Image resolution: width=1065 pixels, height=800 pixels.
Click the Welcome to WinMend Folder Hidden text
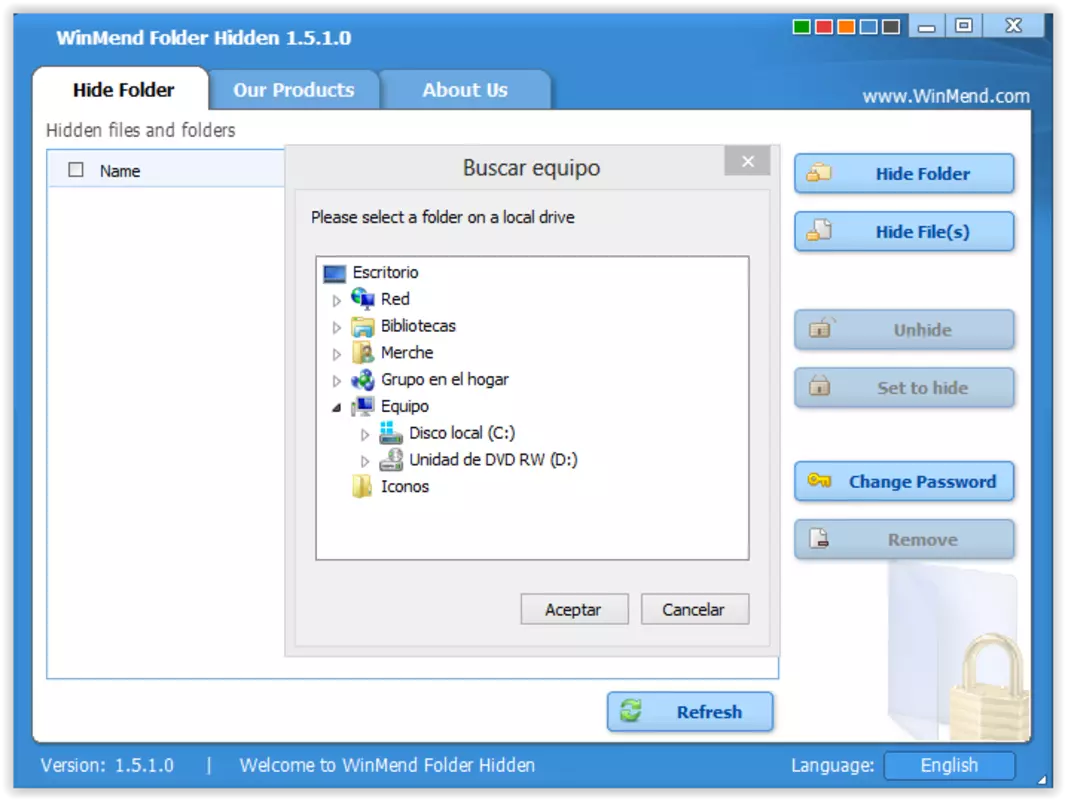tap(387, 765)
